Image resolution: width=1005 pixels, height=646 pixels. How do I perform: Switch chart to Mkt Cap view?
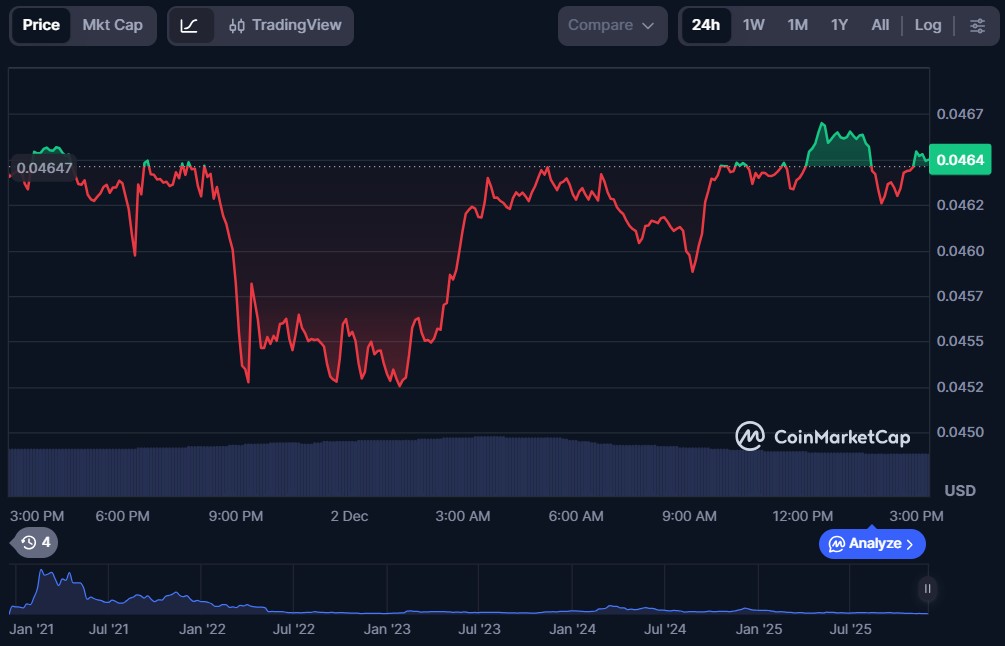pyautogui.click(x=112, y=25)
